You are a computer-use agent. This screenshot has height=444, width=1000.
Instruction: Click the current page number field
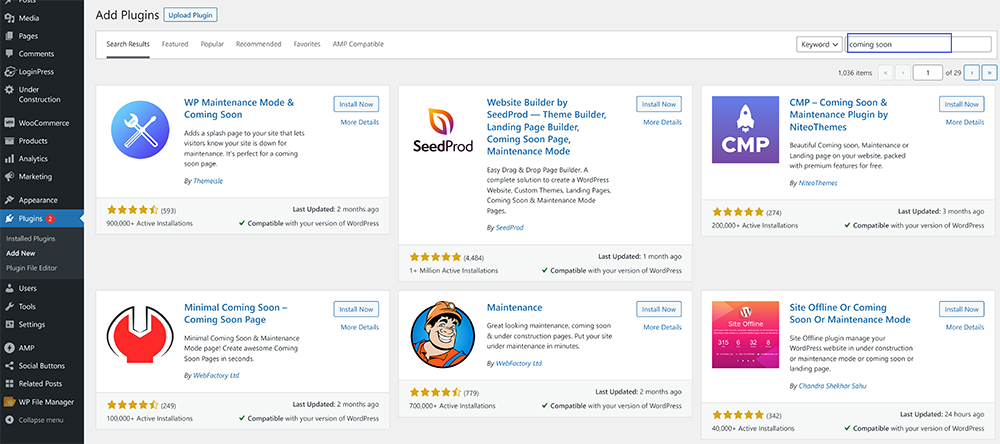pyautogui.click(x=928, y=73)
